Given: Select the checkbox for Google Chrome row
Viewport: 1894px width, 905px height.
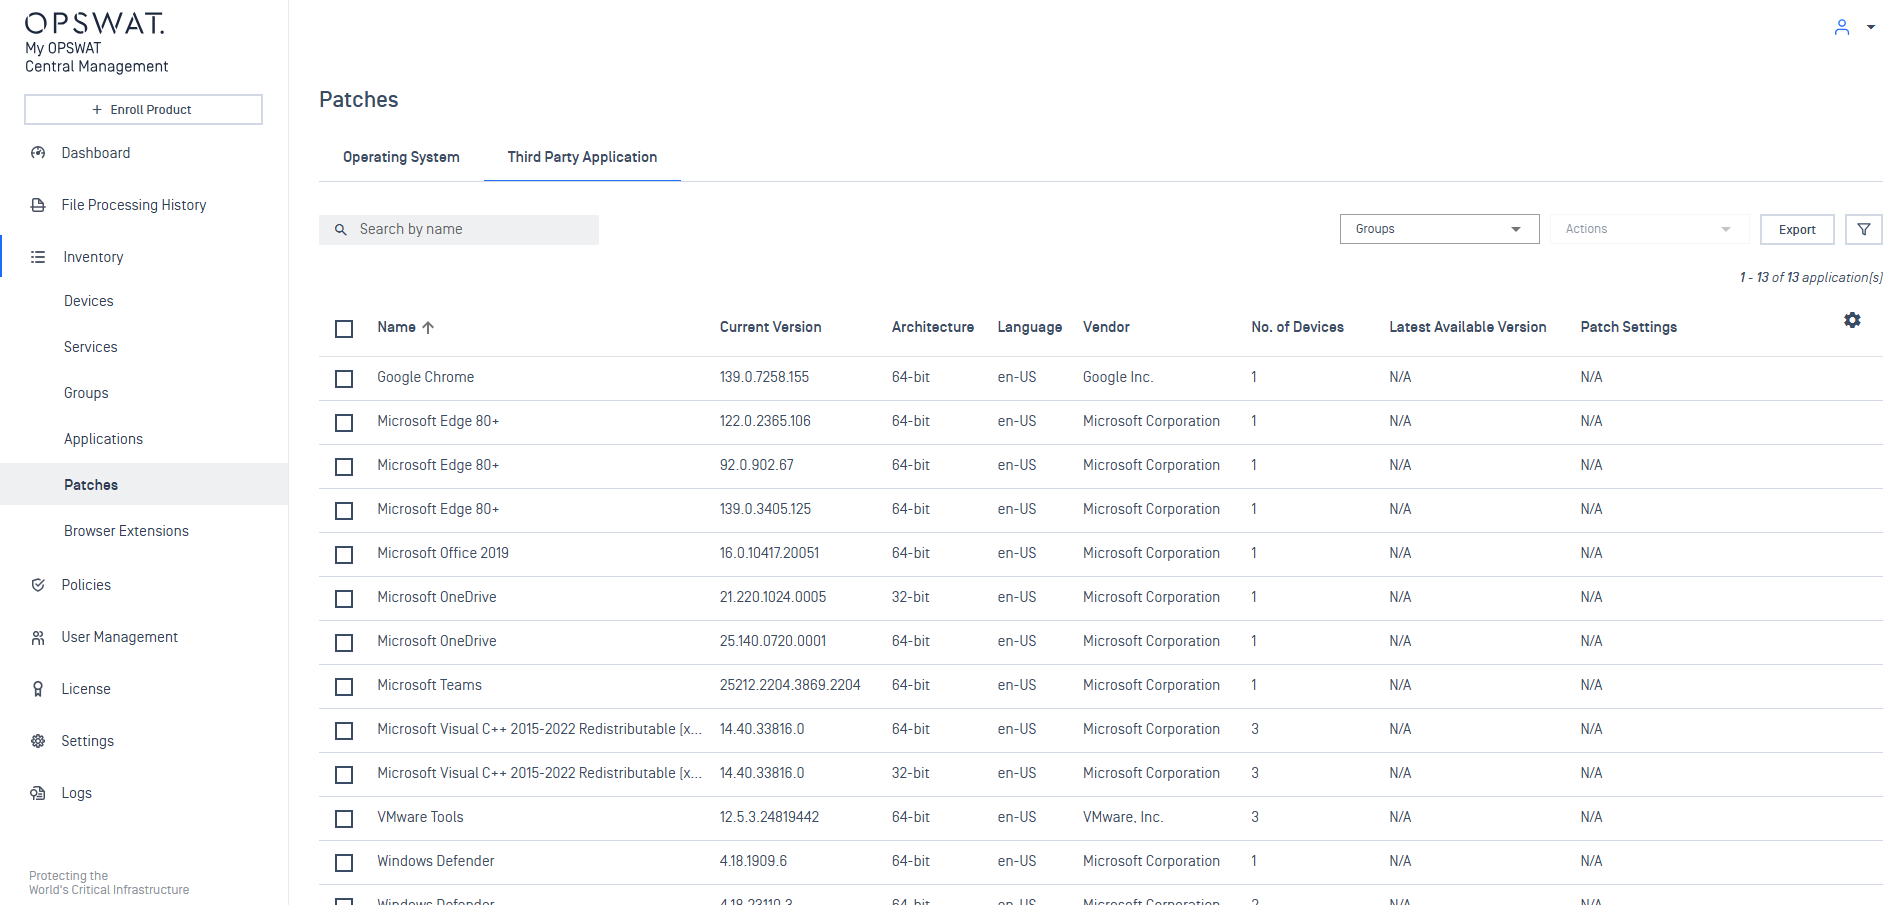Looking at the screenshot, I should 344,378.
